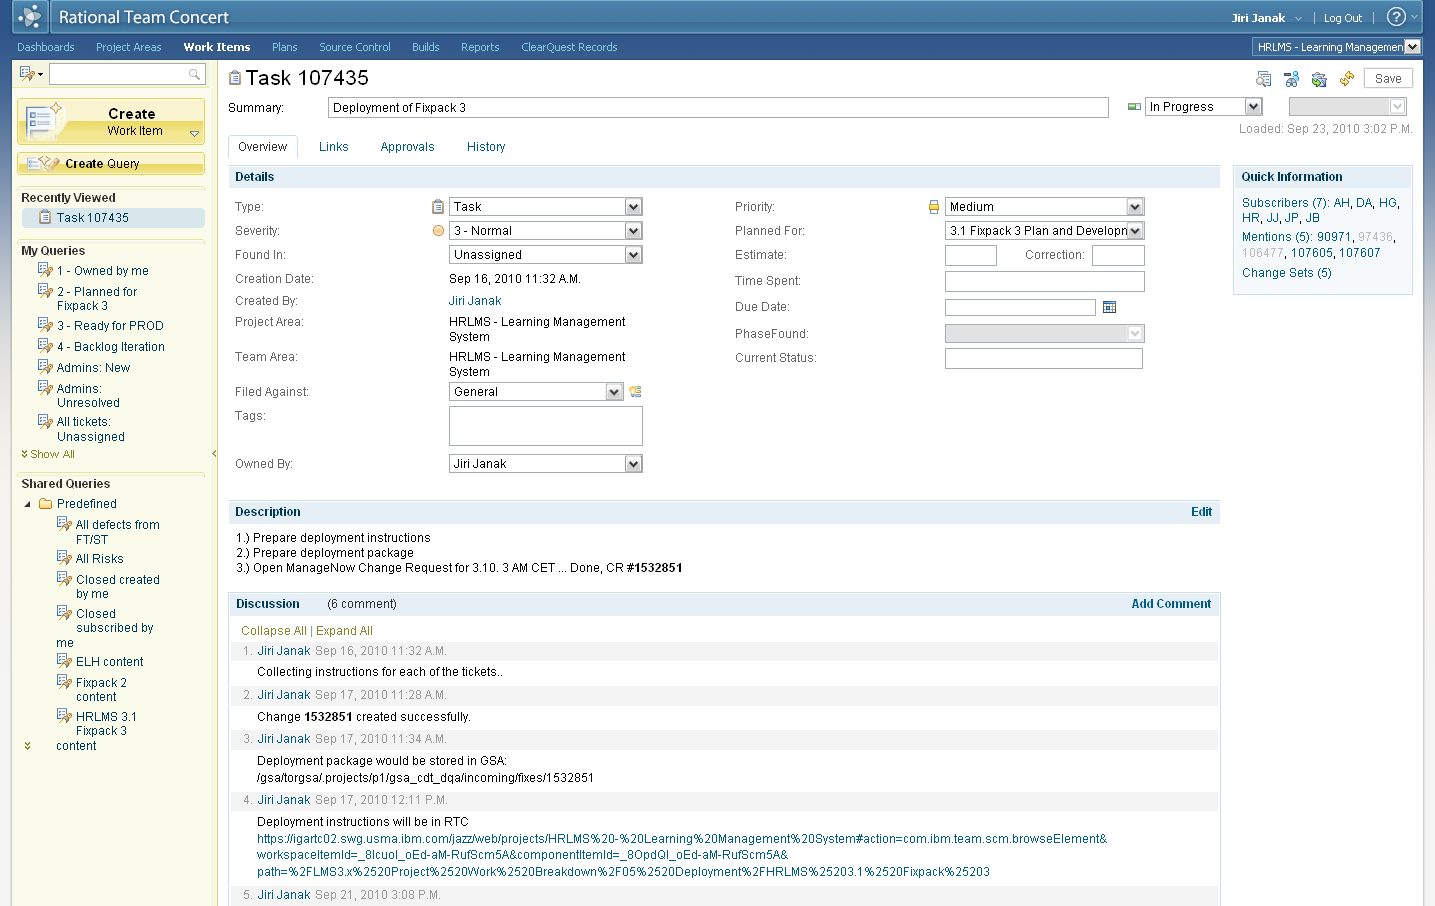Image resolution: width=1435 pixels, height=906 pixels.
Task: Switch to the History tab
Action: [x=486, y=147]
